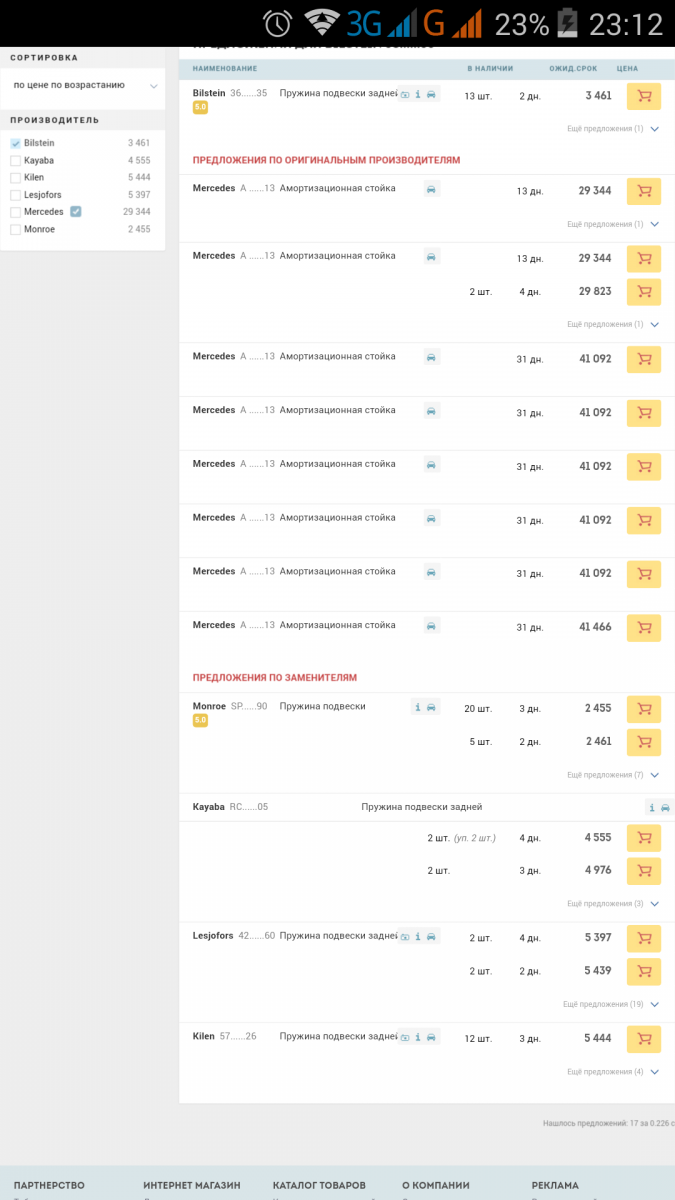Add Bilstein spring priced 3 461 to cart
The image size is (675, 1200).
click(x=643, y=96)
